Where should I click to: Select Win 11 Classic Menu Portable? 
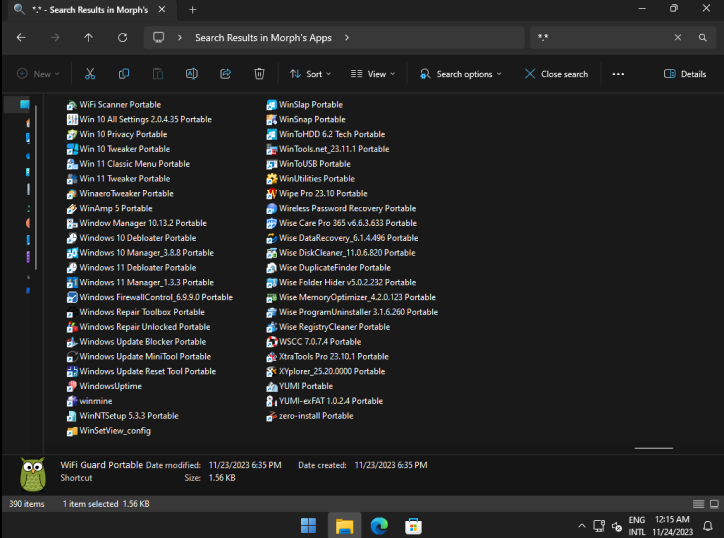tap(128, 164)
